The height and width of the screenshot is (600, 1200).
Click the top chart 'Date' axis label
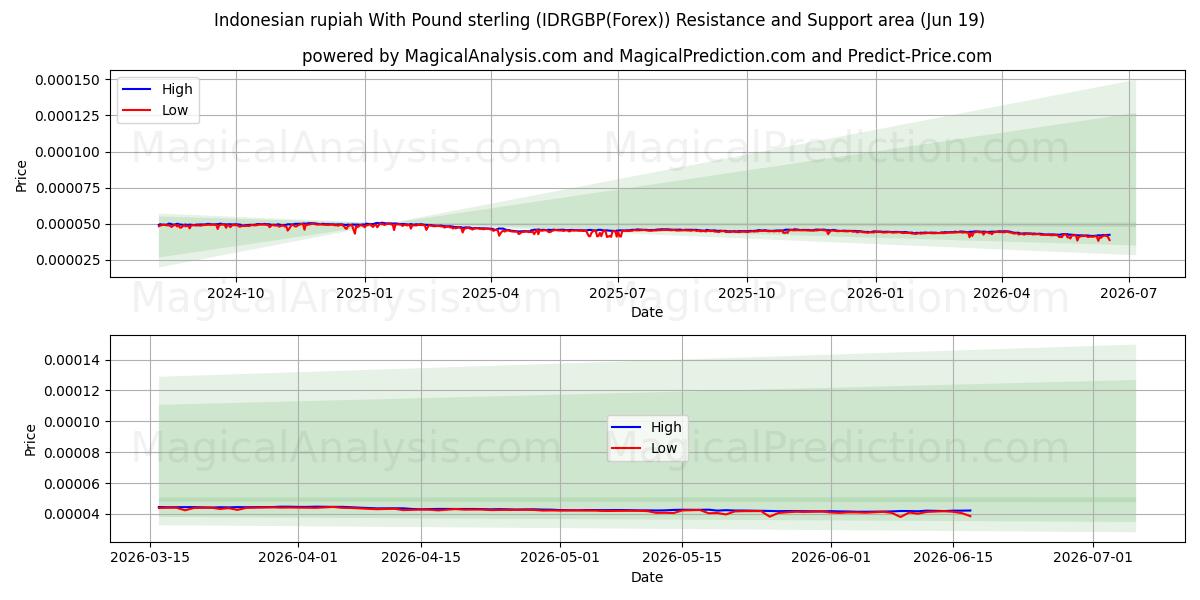647,312
